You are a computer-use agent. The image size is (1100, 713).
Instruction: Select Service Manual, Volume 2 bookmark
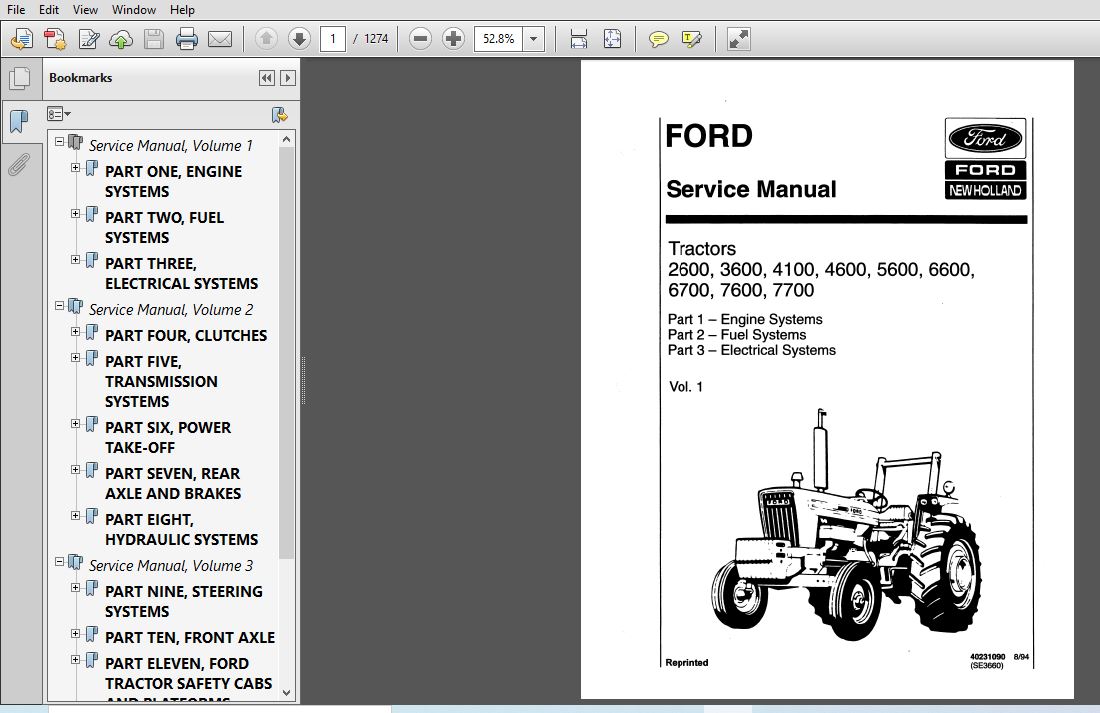point(170,310)
